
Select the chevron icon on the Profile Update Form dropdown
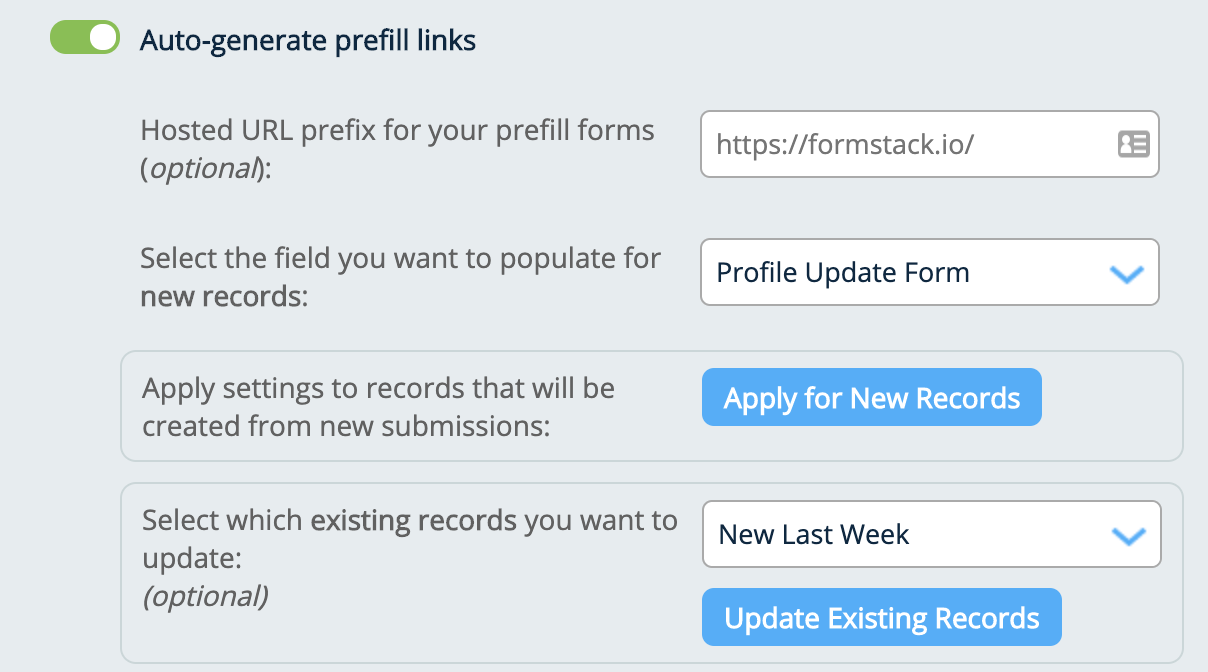(x=1126, y=272)
